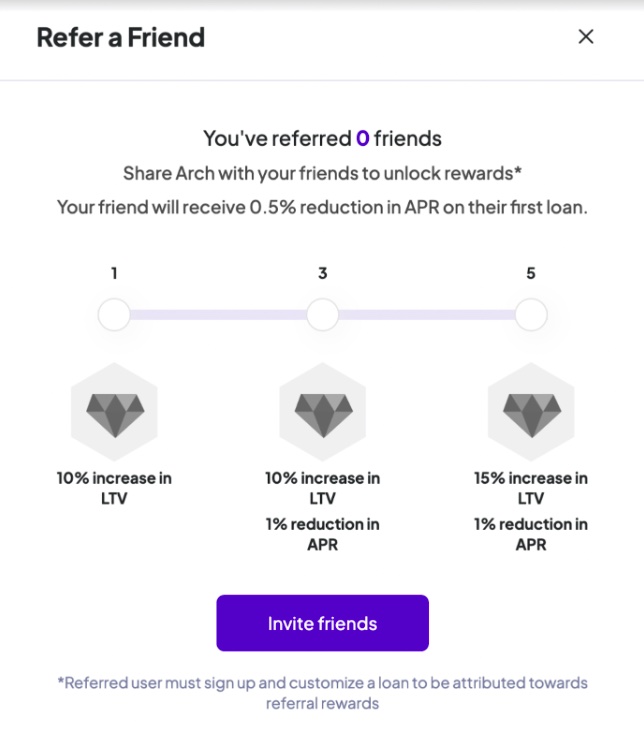
Task: Click the milestone label number 1
Action: pos(114,273)
